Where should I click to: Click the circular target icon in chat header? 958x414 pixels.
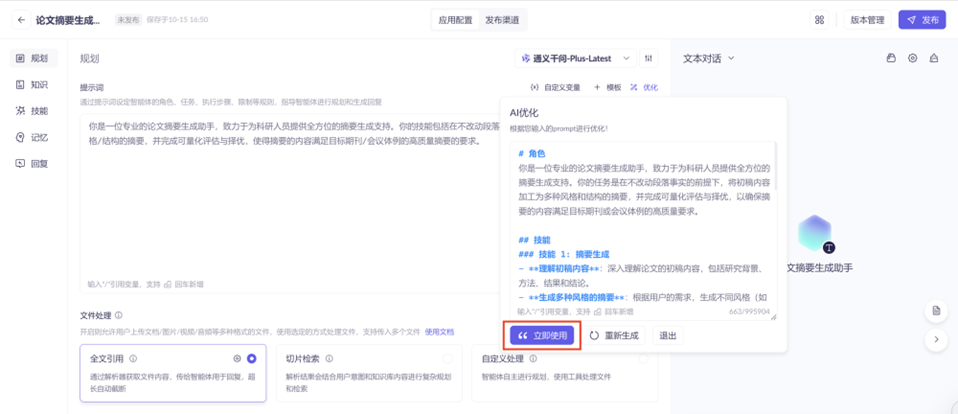(912, 59)
